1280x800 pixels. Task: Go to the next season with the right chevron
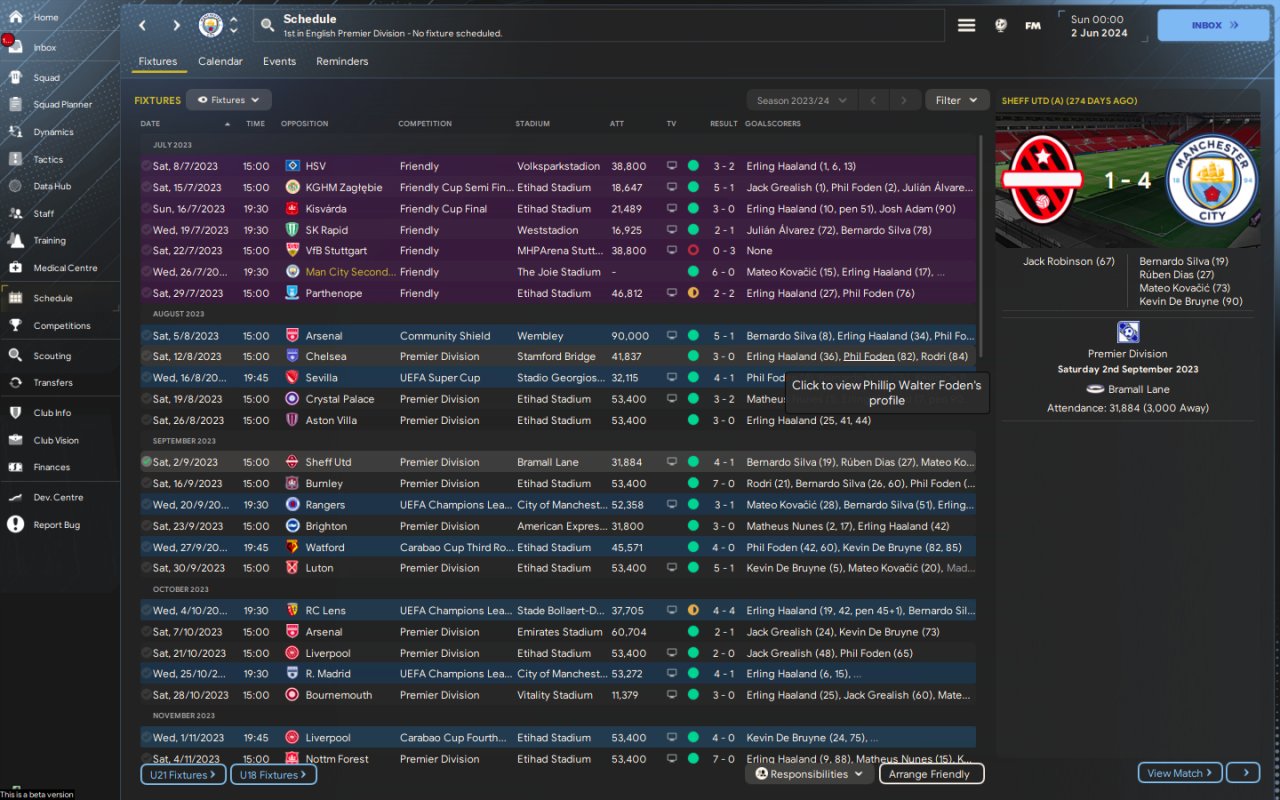tap(904, 100)
